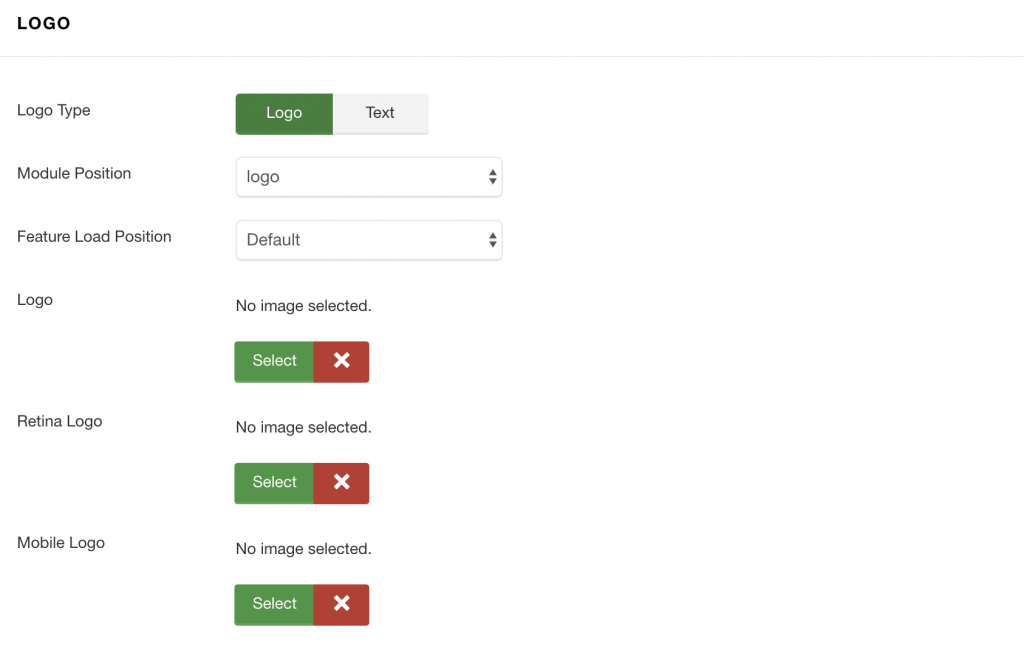Open the Module Position dropdown

(368, 176)
